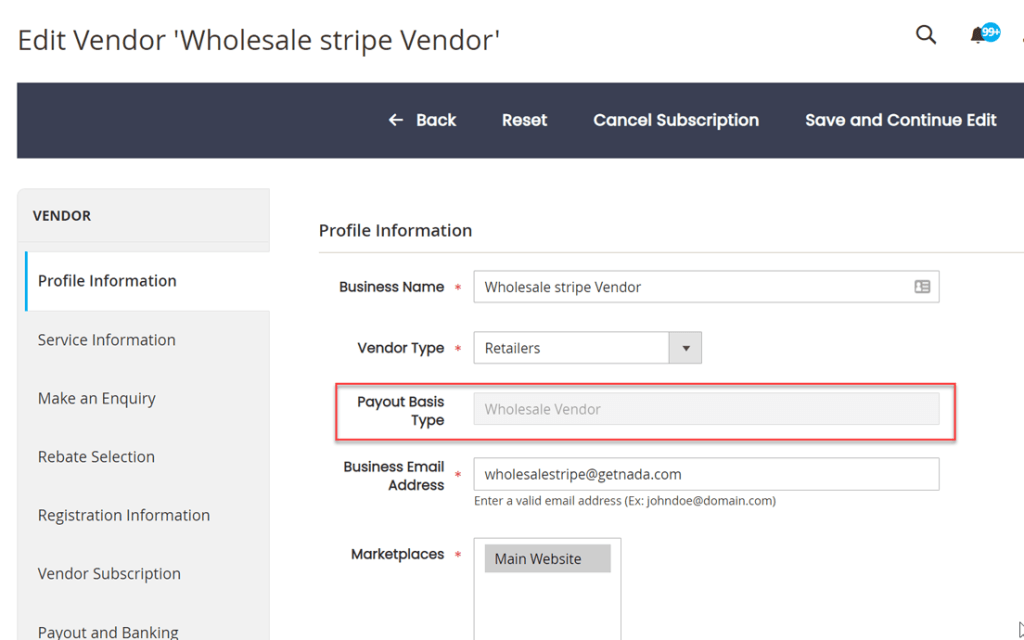Click the Reset button

[524, 120]
